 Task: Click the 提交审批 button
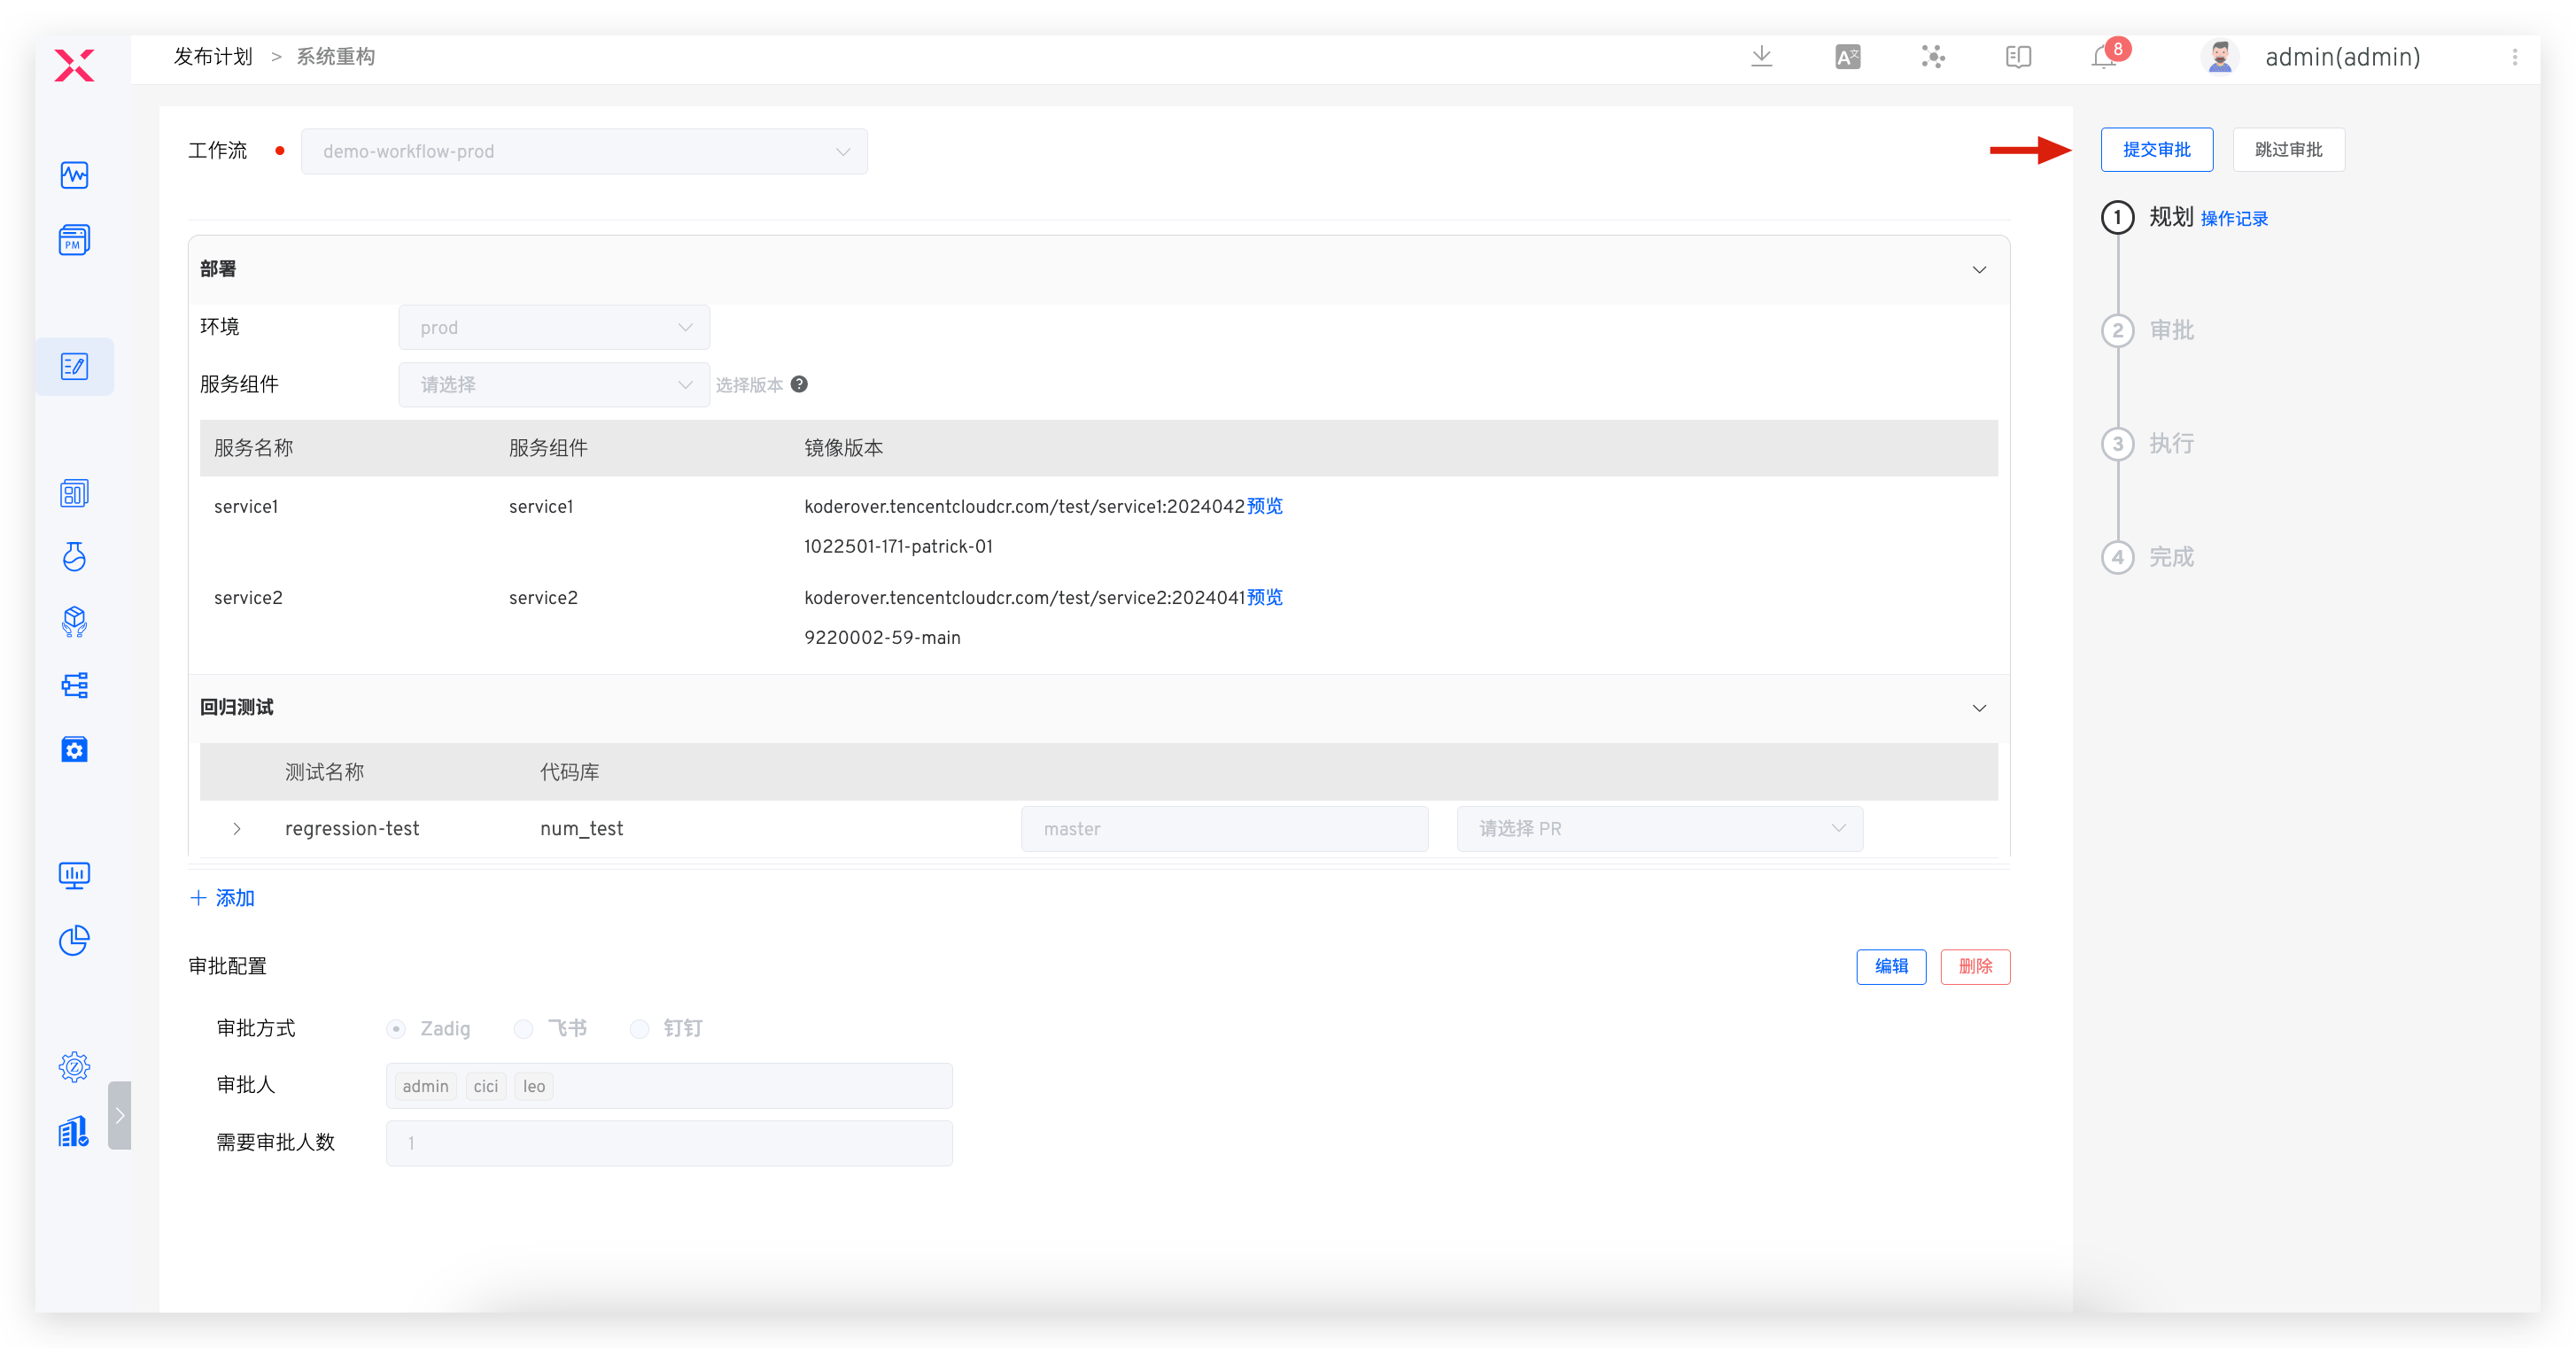coord(2156,150)
